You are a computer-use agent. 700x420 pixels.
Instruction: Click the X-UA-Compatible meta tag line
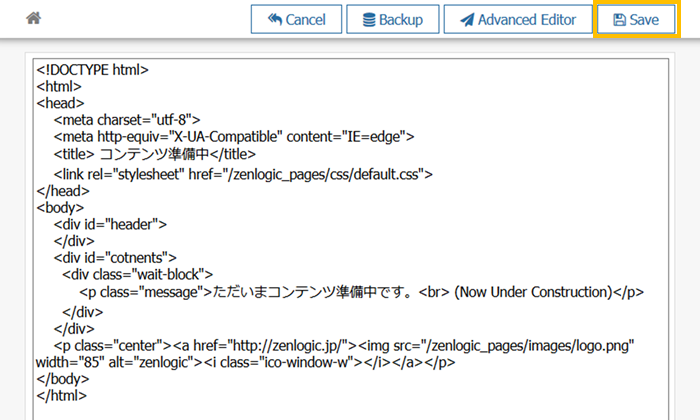tap(234, 137)
